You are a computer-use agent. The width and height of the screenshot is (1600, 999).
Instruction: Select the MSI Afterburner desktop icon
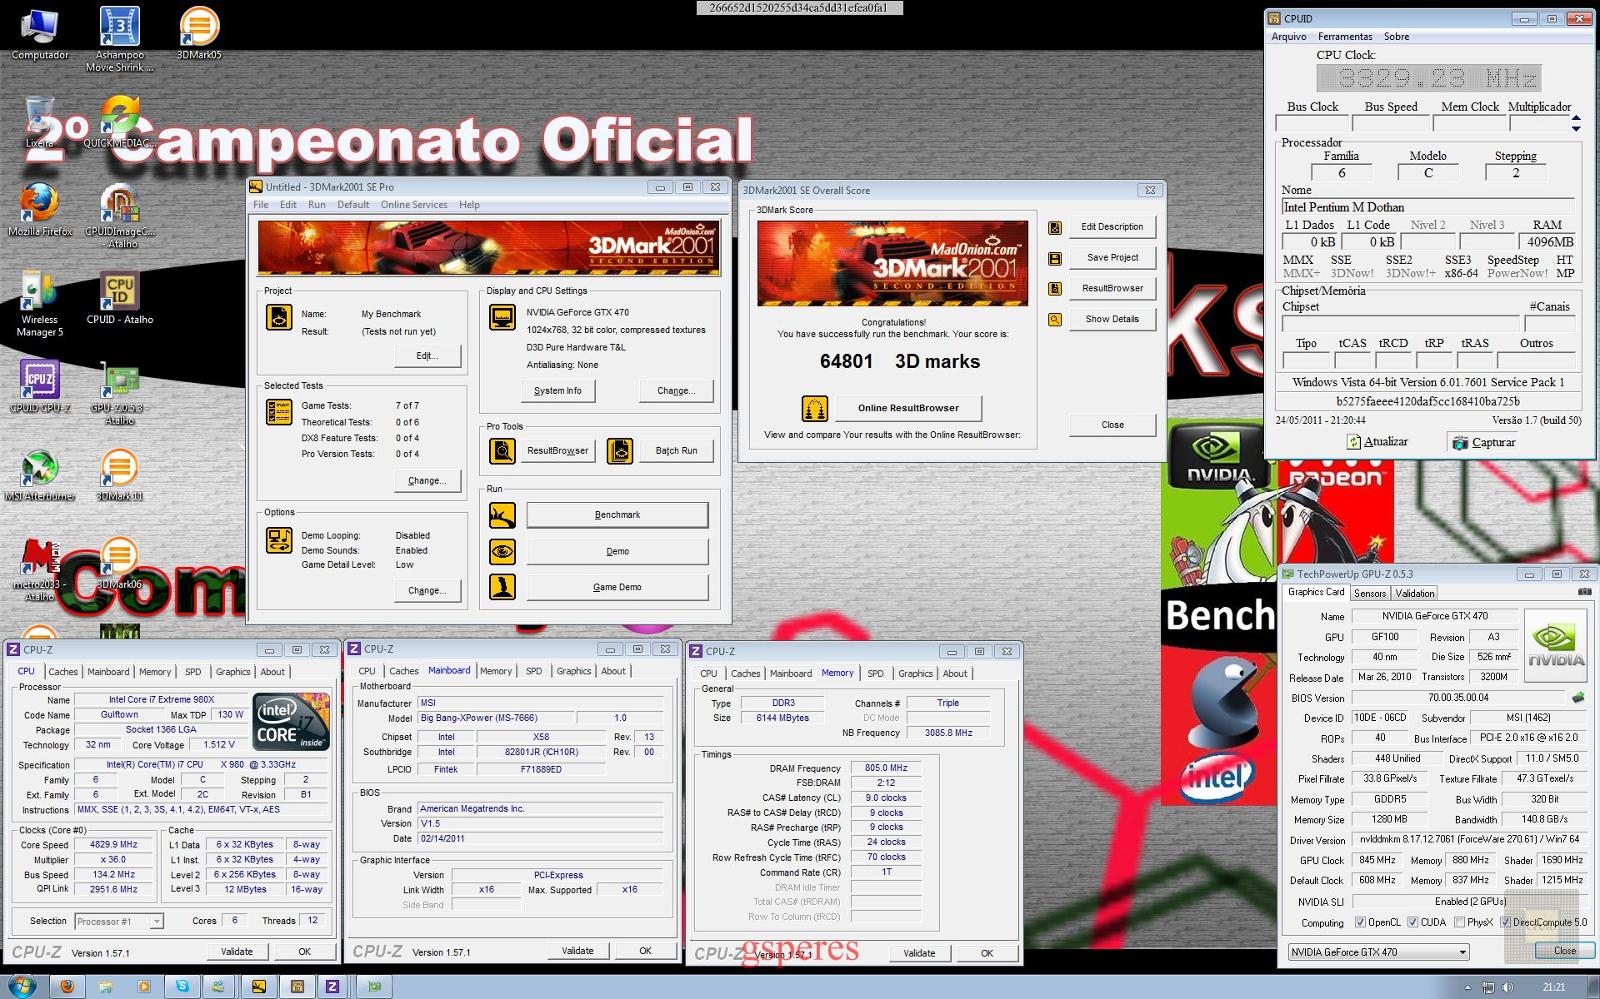click(x=40, y=475)
